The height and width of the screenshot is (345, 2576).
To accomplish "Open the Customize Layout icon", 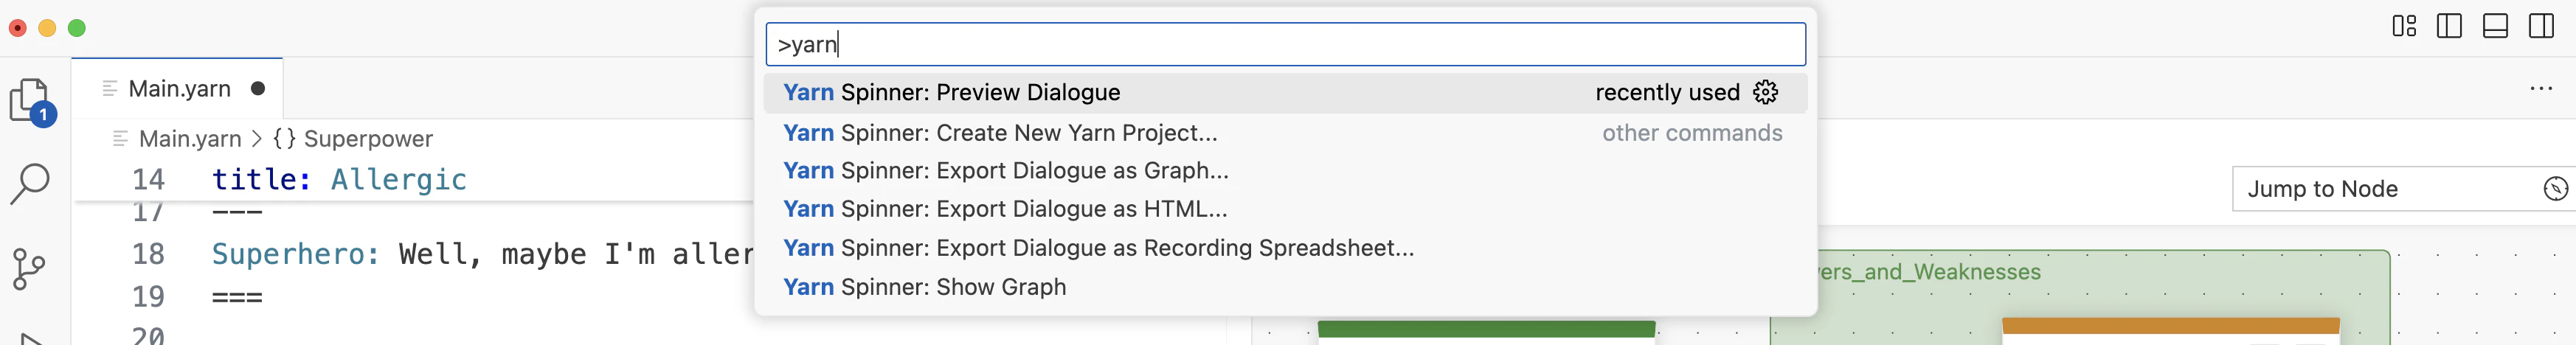I will click(x=2404, y=27).
